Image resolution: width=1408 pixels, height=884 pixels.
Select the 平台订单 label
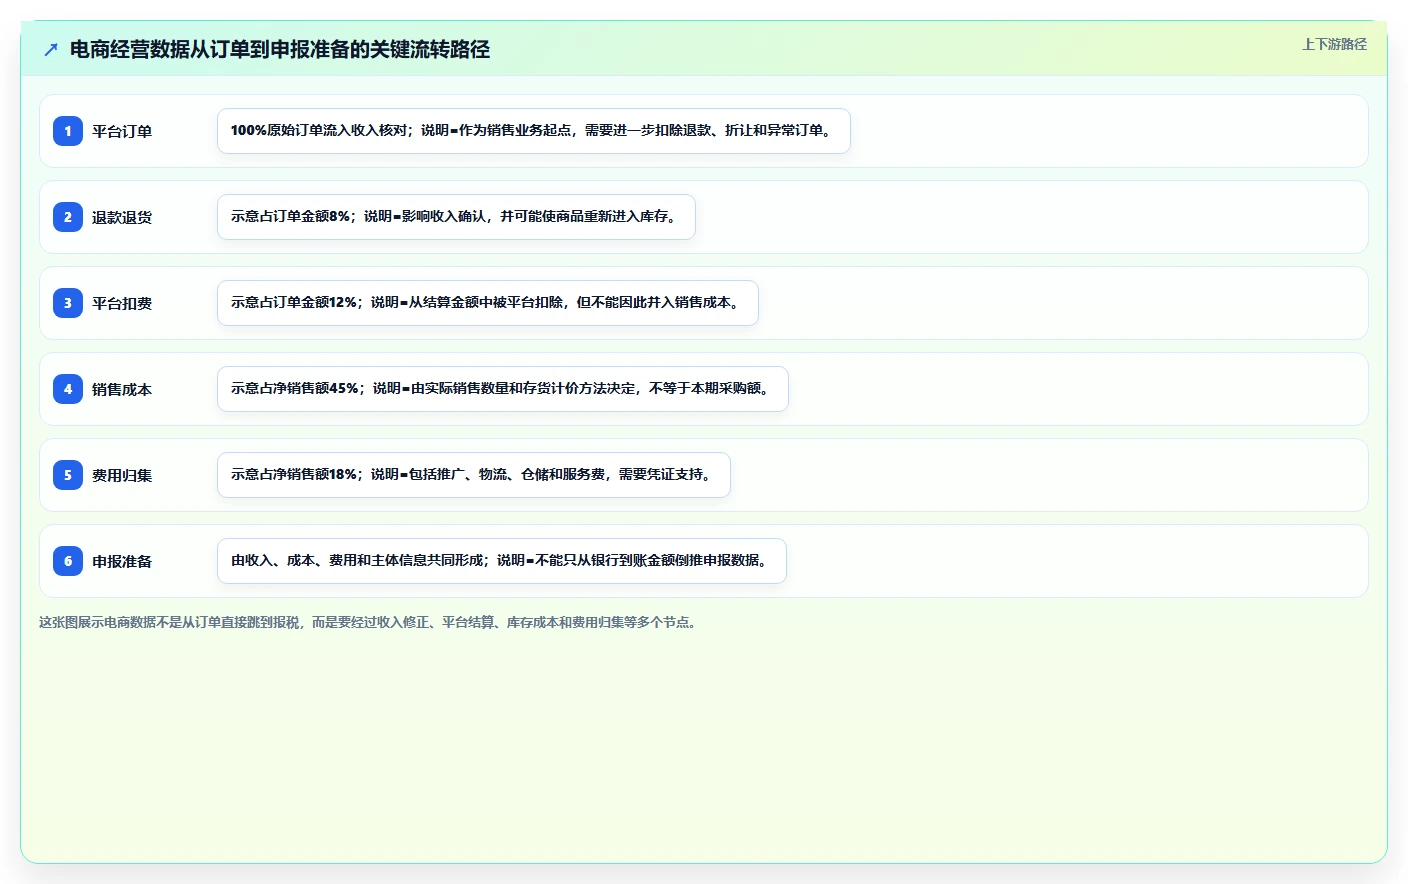(x=122, y=131)
